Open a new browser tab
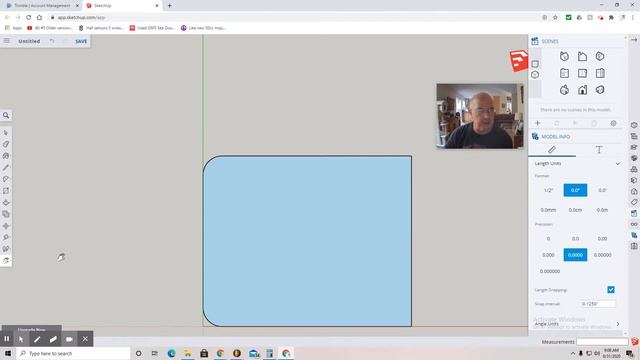The width and height of the screenshot is (640, 360). (169, 6)
